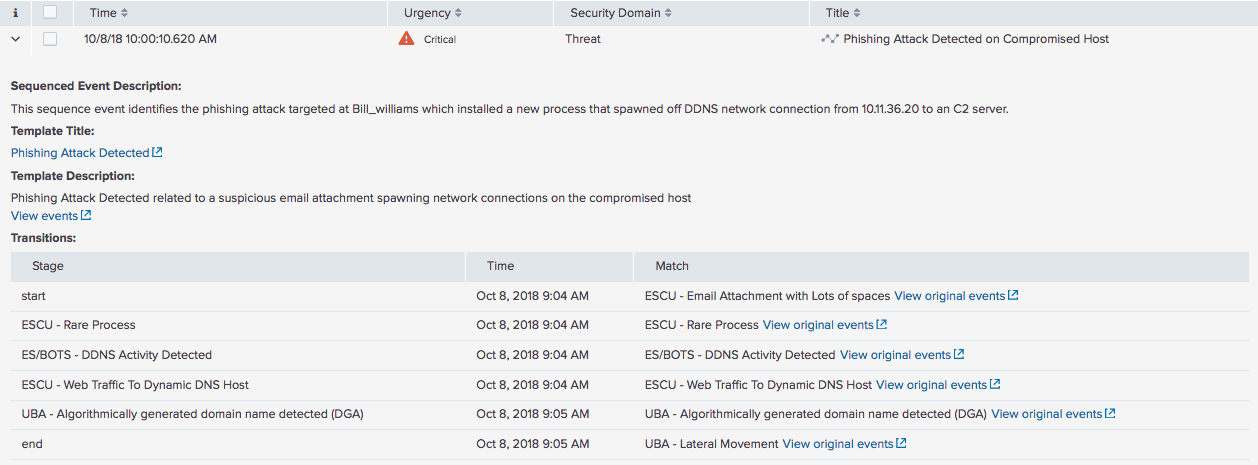View original events for DDNS Activity Detected
Image resolution: width=1258 pixels, height=465 pixels.
(896, 355)
